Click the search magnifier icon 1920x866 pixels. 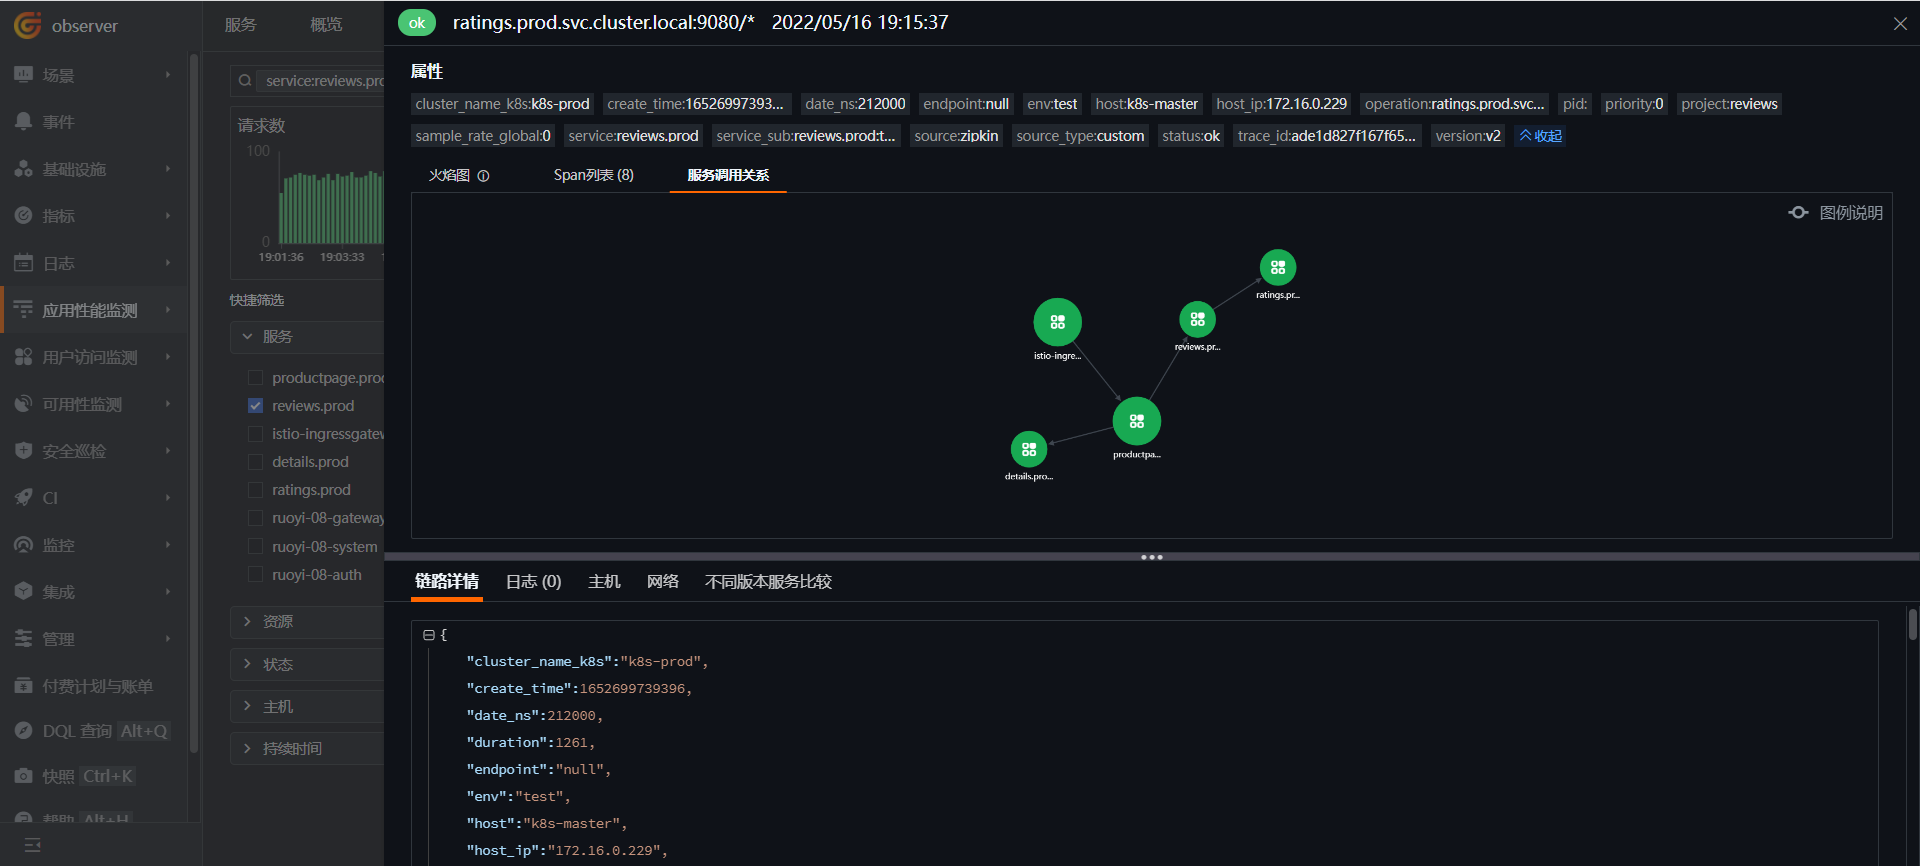click(245, 81)
